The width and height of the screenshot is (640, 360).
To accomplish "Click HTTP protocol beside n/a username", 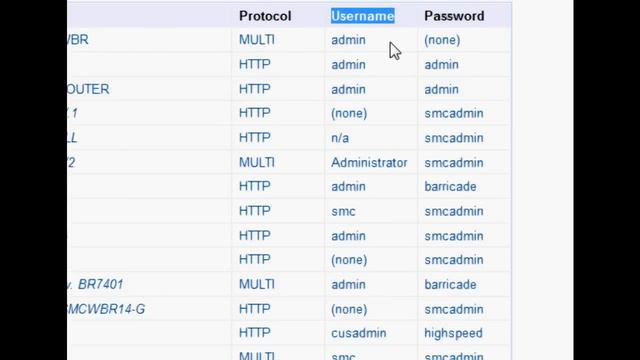I will pos(255,138).
